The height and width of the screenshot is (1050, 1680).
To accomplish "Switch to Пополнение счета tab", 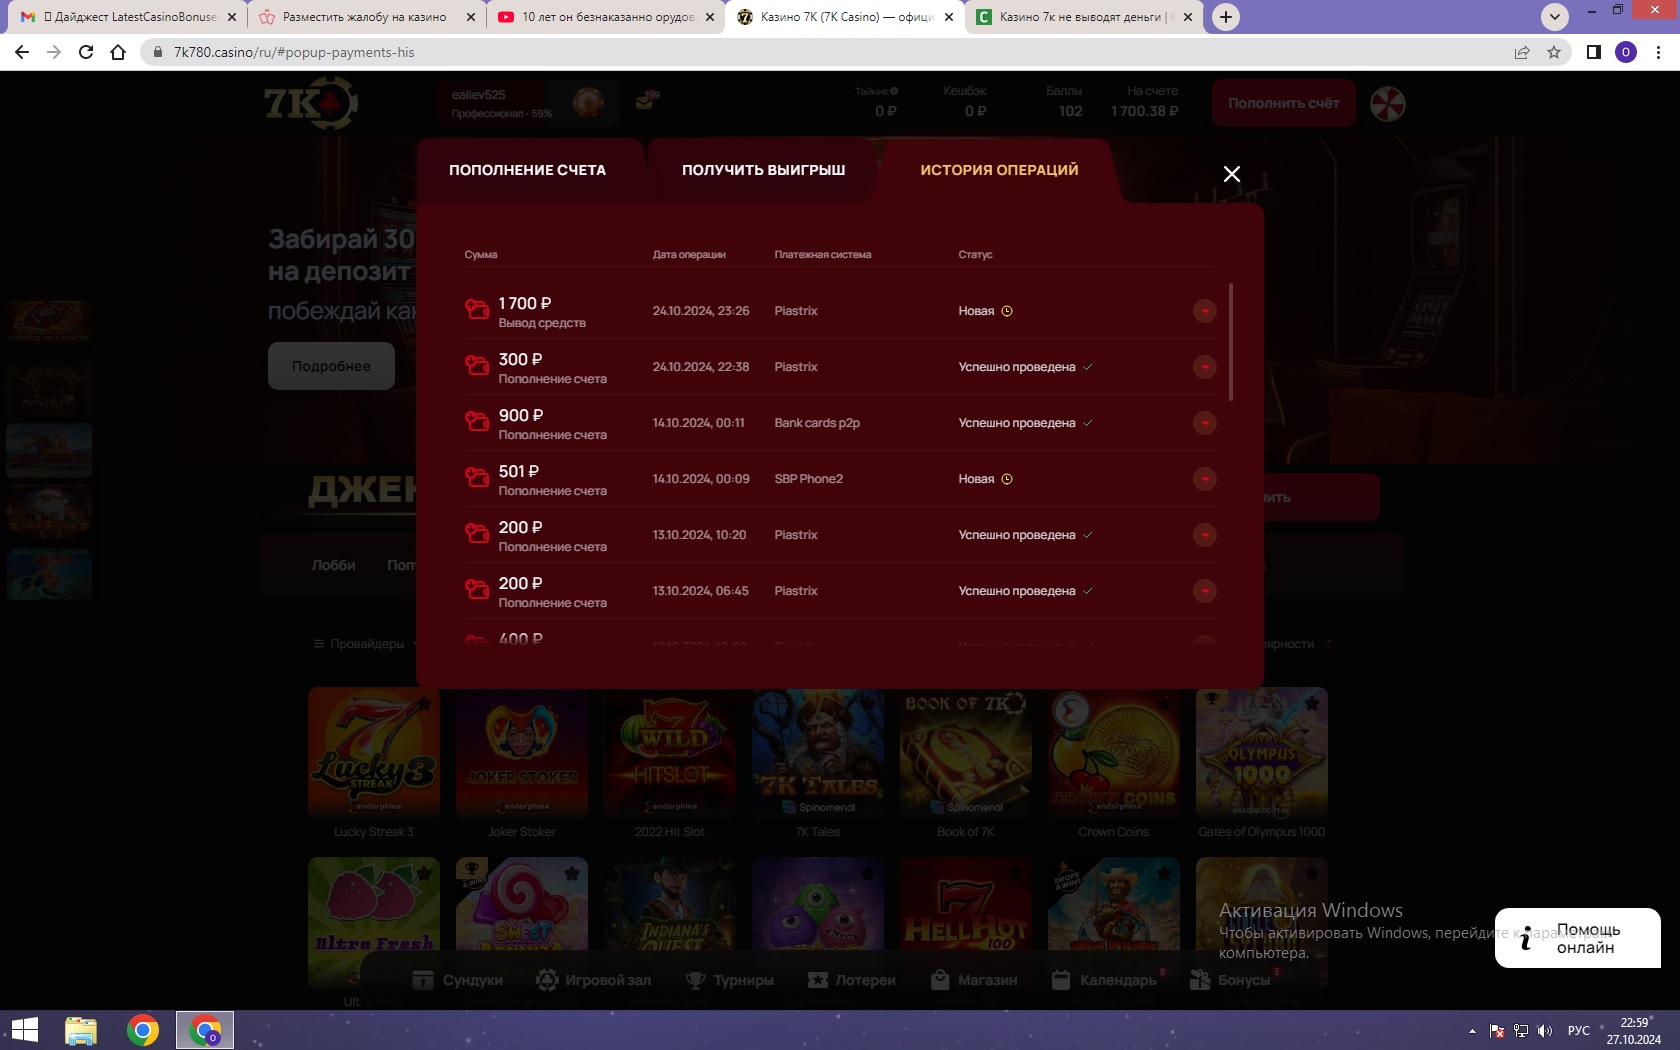I will coord(527,170).
